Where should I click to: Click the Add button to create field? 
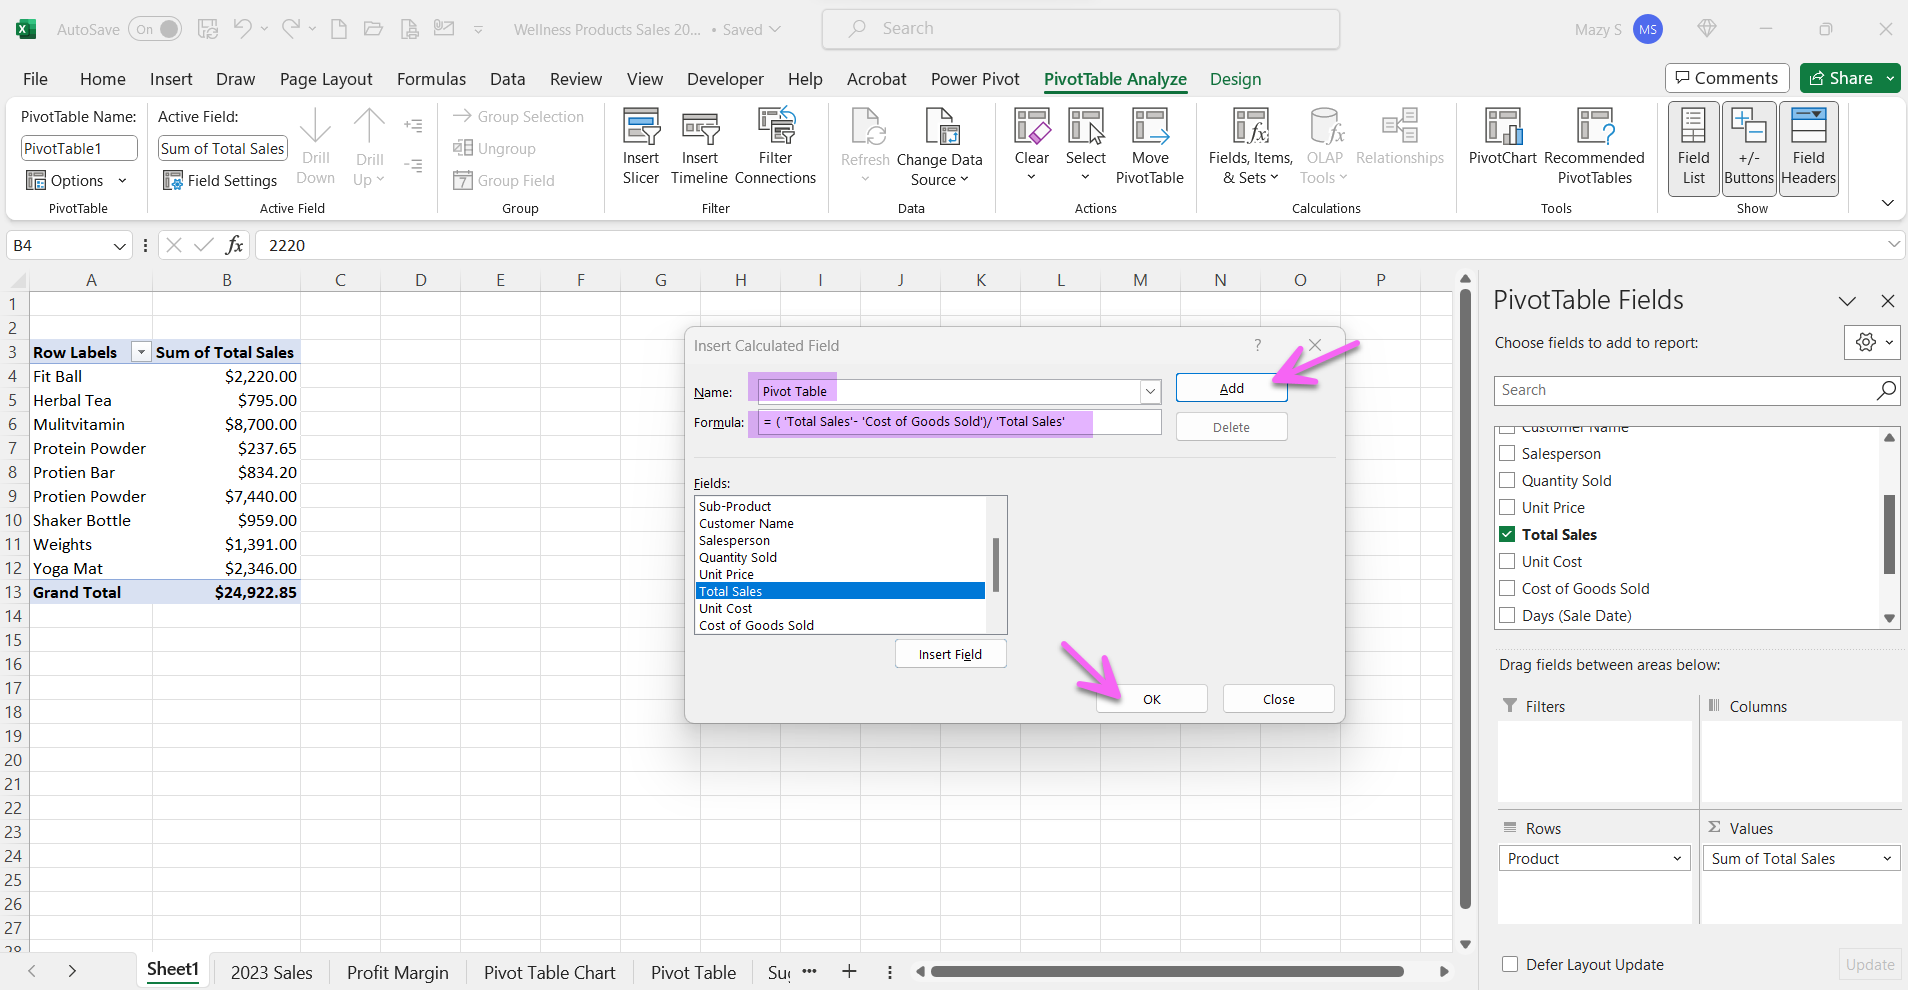pyautogui.click(x=1232, y=388)
